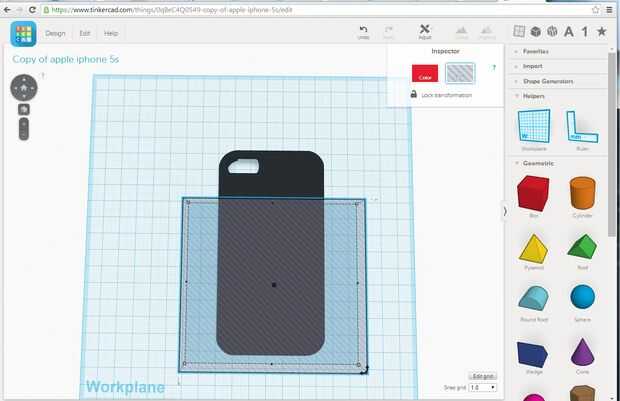The height and width of the screenshot is (401, 620).
Task: Click the grayed Ungroup icon
Action: click(487, 32)
